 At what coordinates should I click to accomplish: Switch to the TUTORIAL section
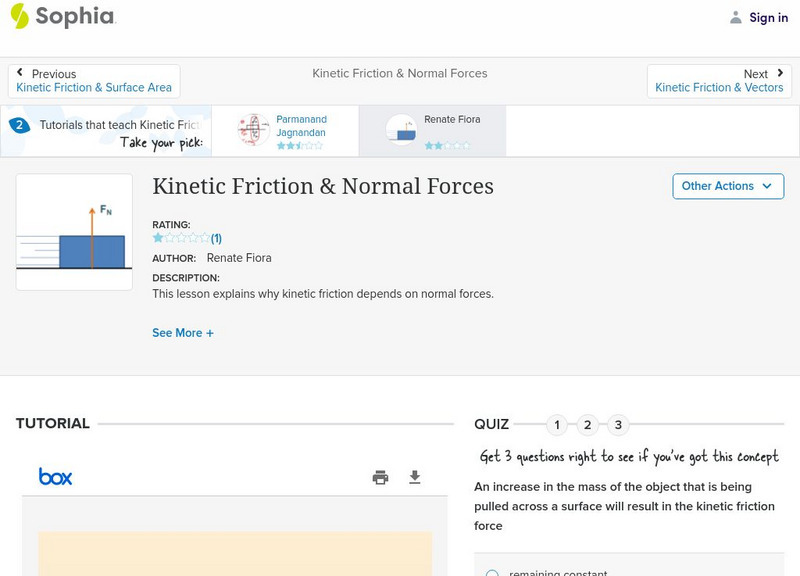(53, 423)
